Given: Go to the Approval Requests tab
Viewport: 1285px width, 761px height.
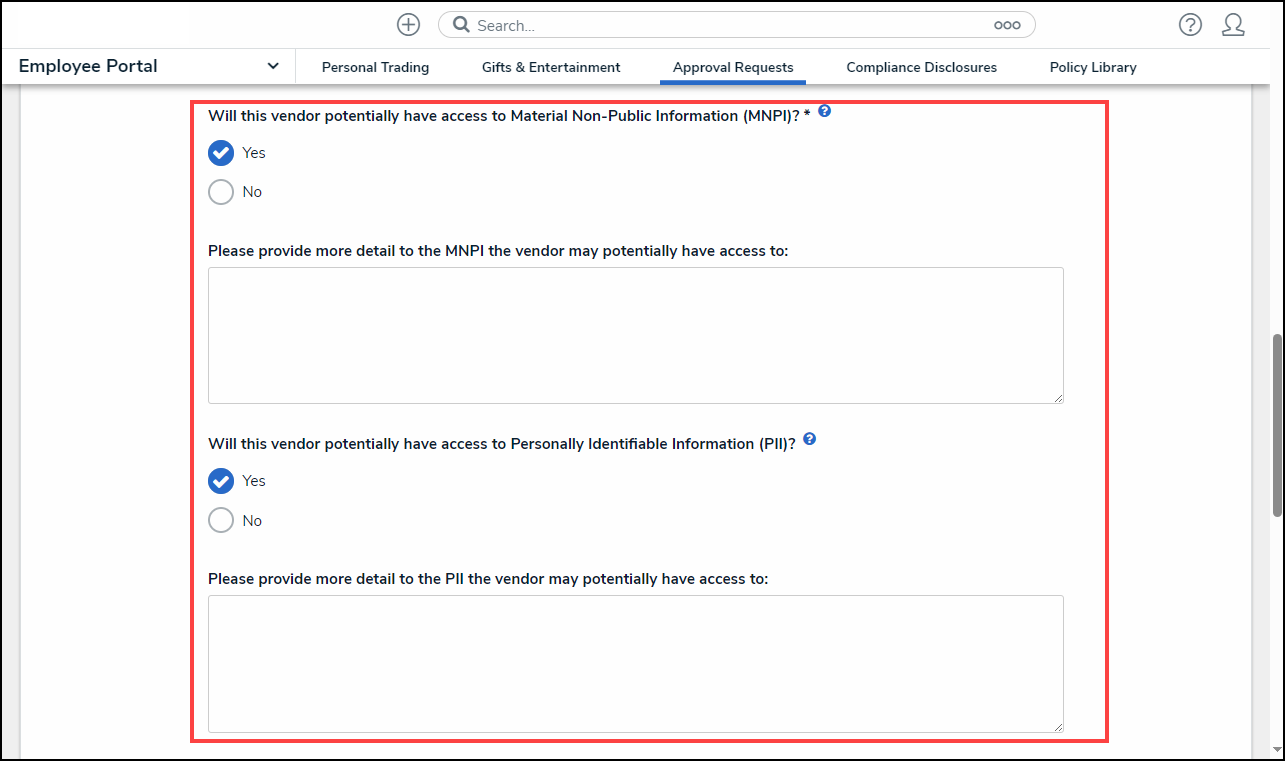Looking at the screenshot, I should (x=733, y=67).
